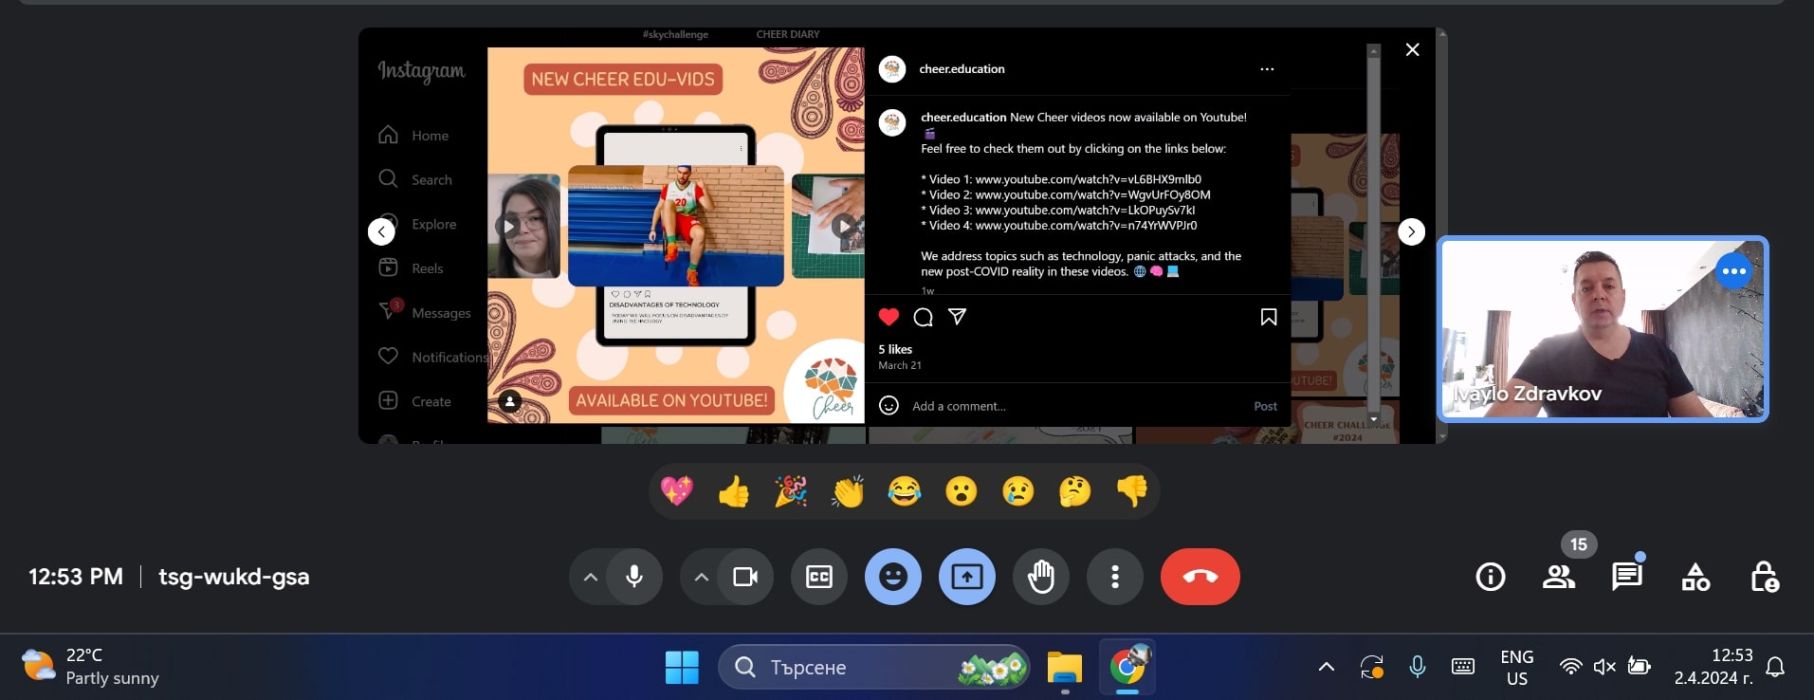The width and height of the screenshot is (1814, 700).
Task: Open Chrome from the taskbar
Action: pyautogui.click(x=1128, y=667)
